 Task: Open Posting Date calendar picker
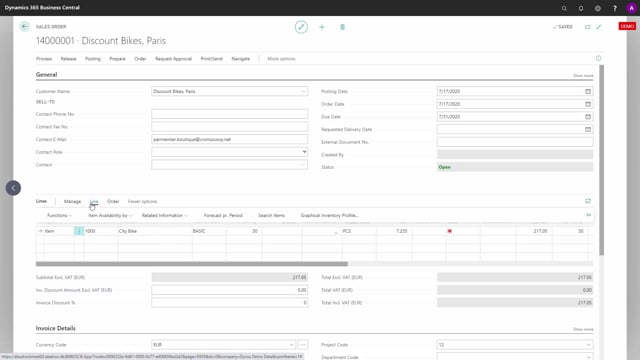pyautogui.click(x=588, y=91)
